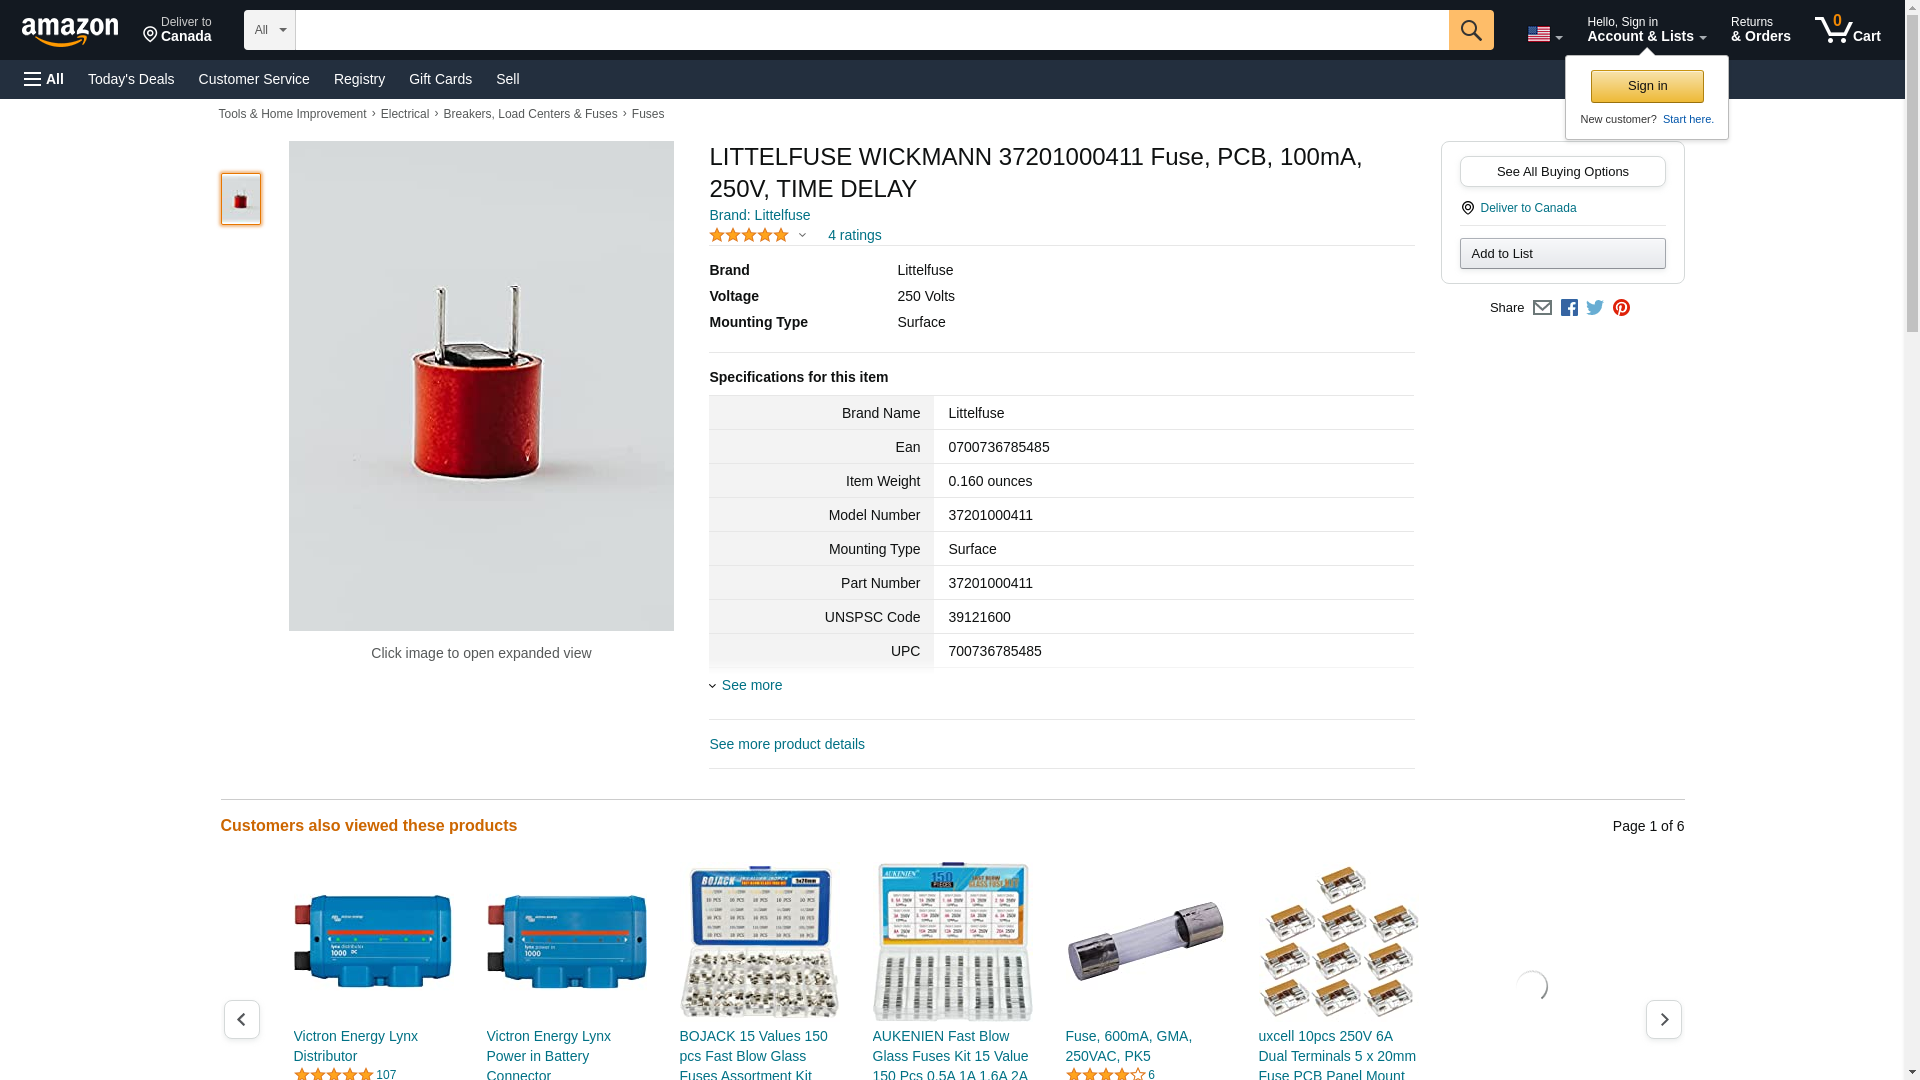
Task: Share product via email icon
Action: point(1542,308)
